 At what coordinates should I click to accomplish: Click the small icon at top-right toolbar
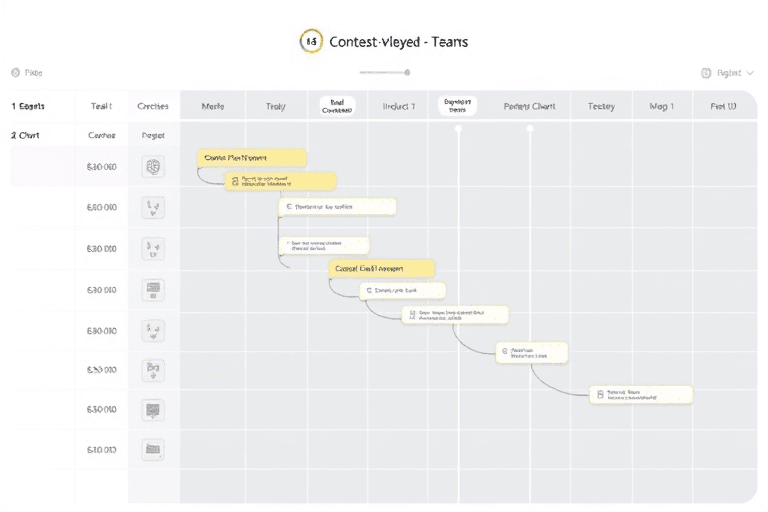pyautogui.click(x=706, y=73)
